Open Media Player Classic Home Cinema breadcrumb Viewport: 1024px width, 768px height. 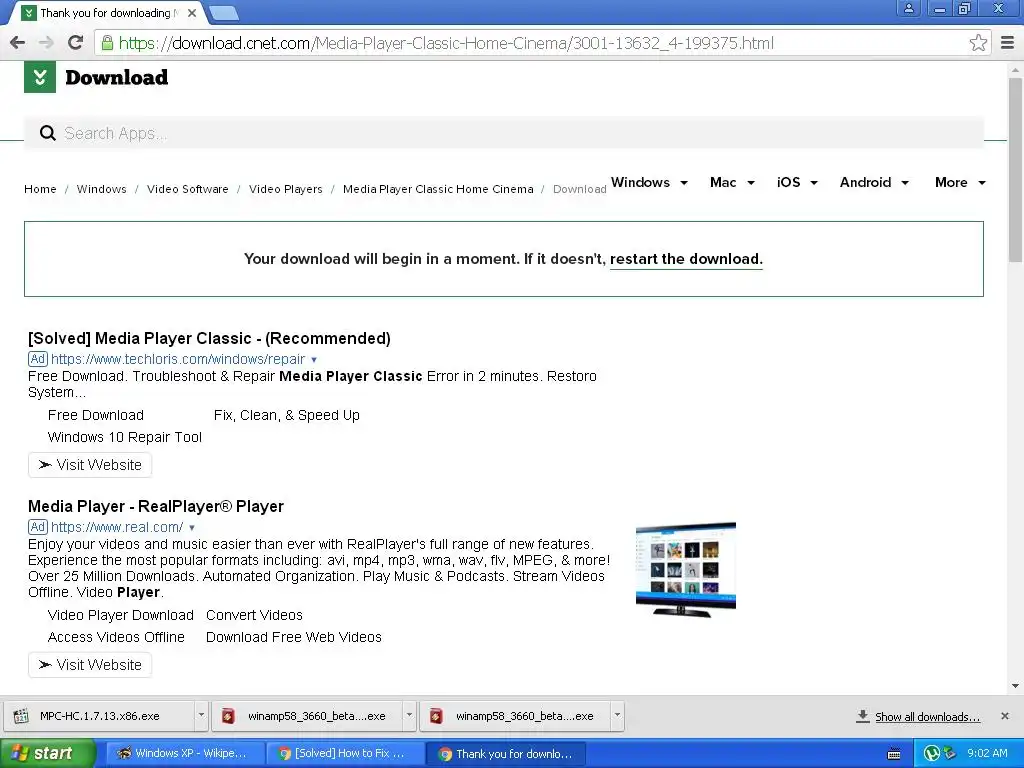438,189
